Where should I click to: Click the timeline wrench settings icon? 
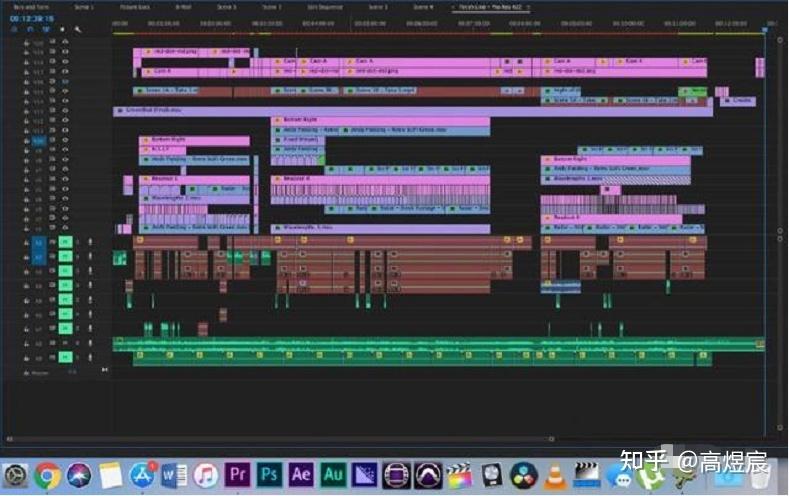[78, 30]
